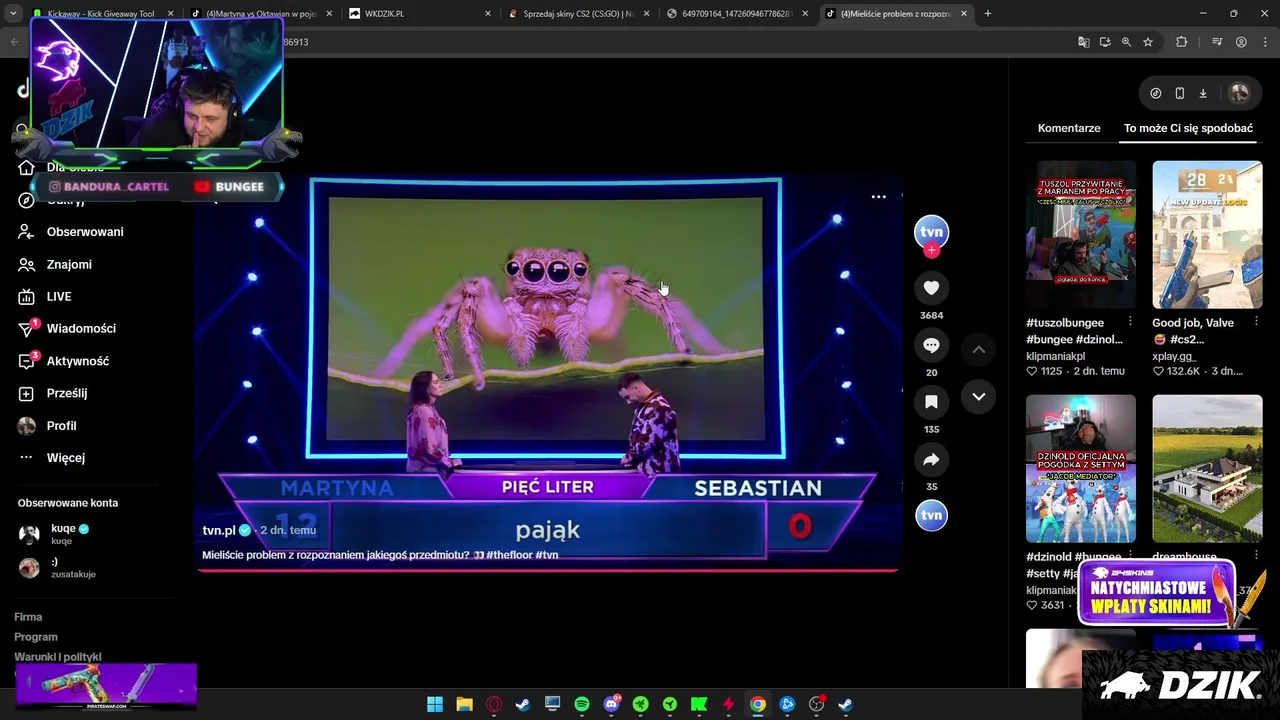Click download desktop app arrow icon
Screen dimensions: 1280x720
1203,93
